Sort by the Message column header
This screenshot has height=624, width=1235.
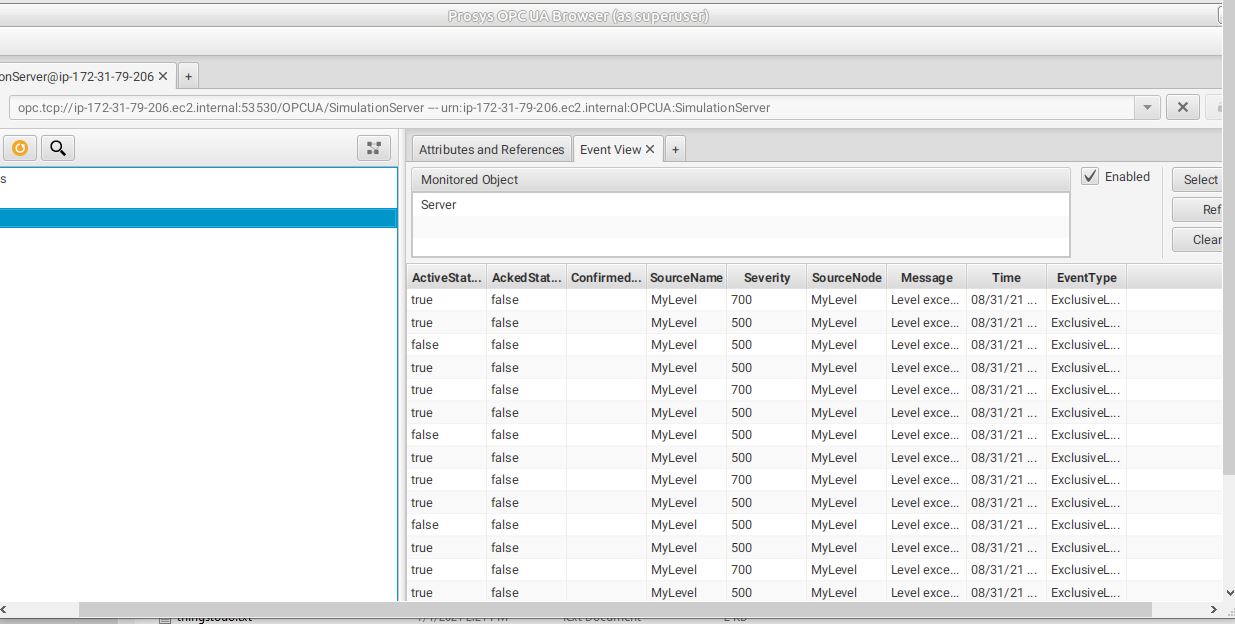click(927, 278)
